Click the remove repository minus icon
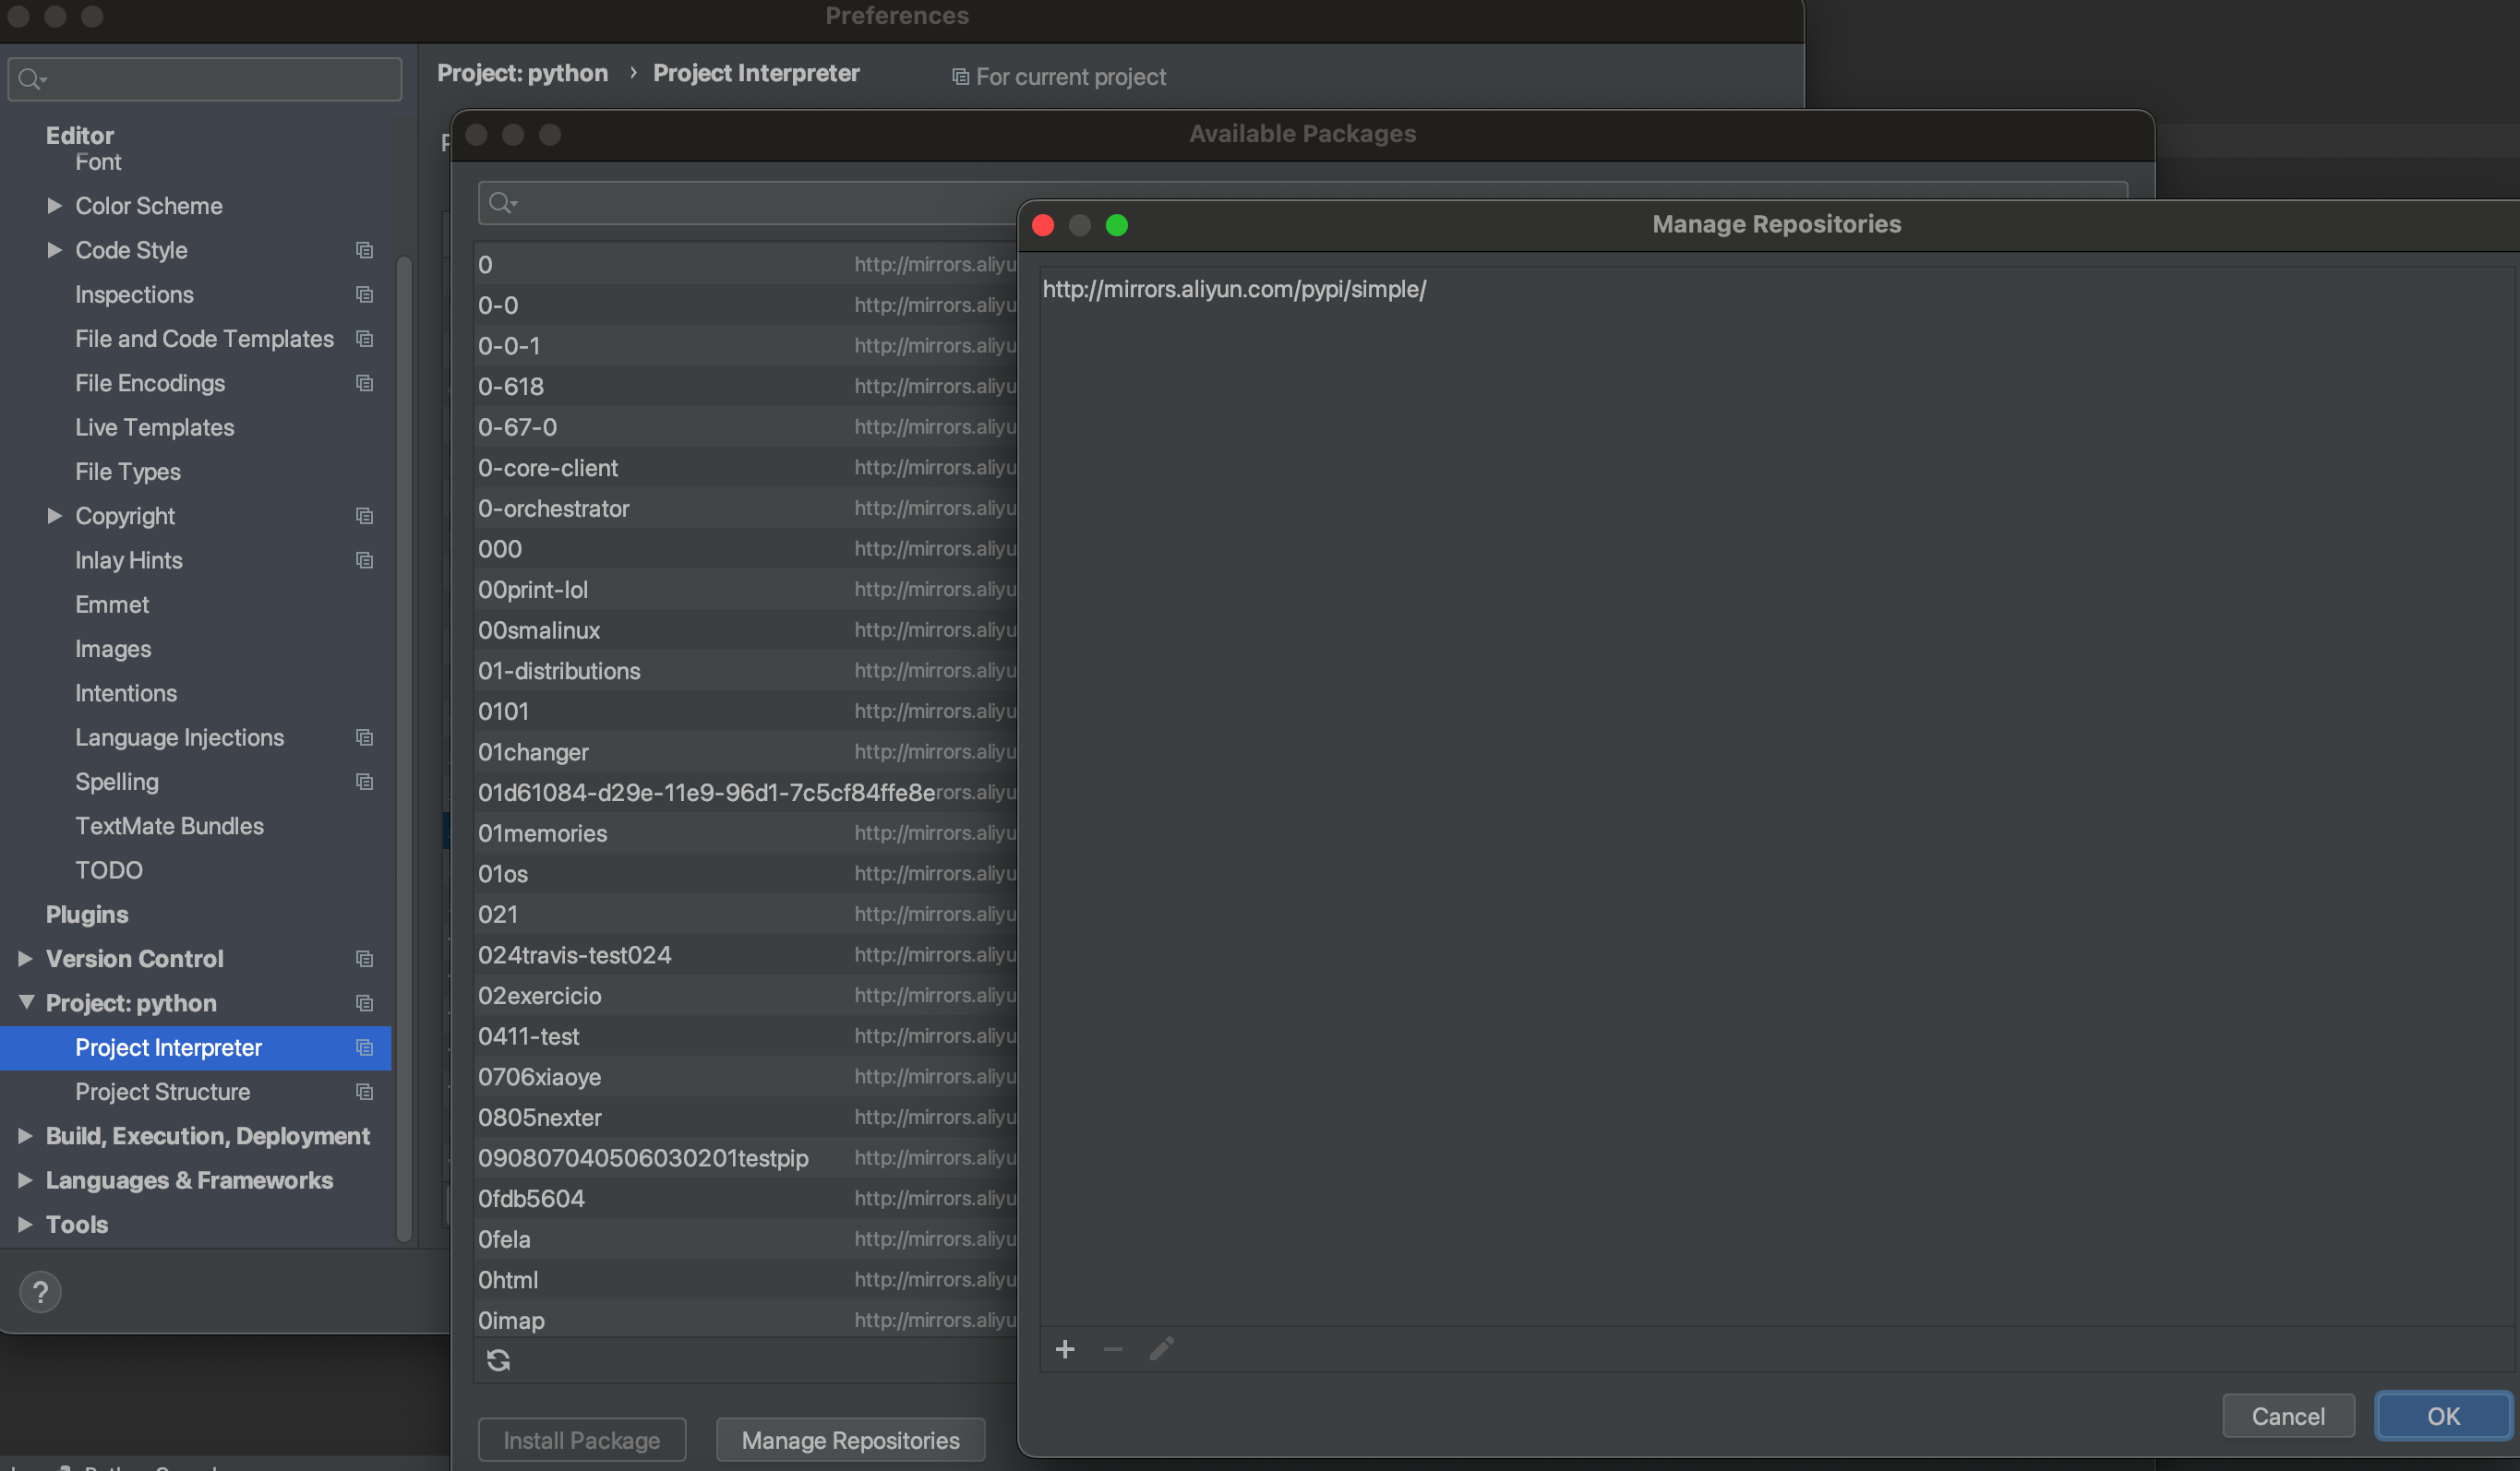This screenshot has height=1471, width=2520. (1112, 1348)
